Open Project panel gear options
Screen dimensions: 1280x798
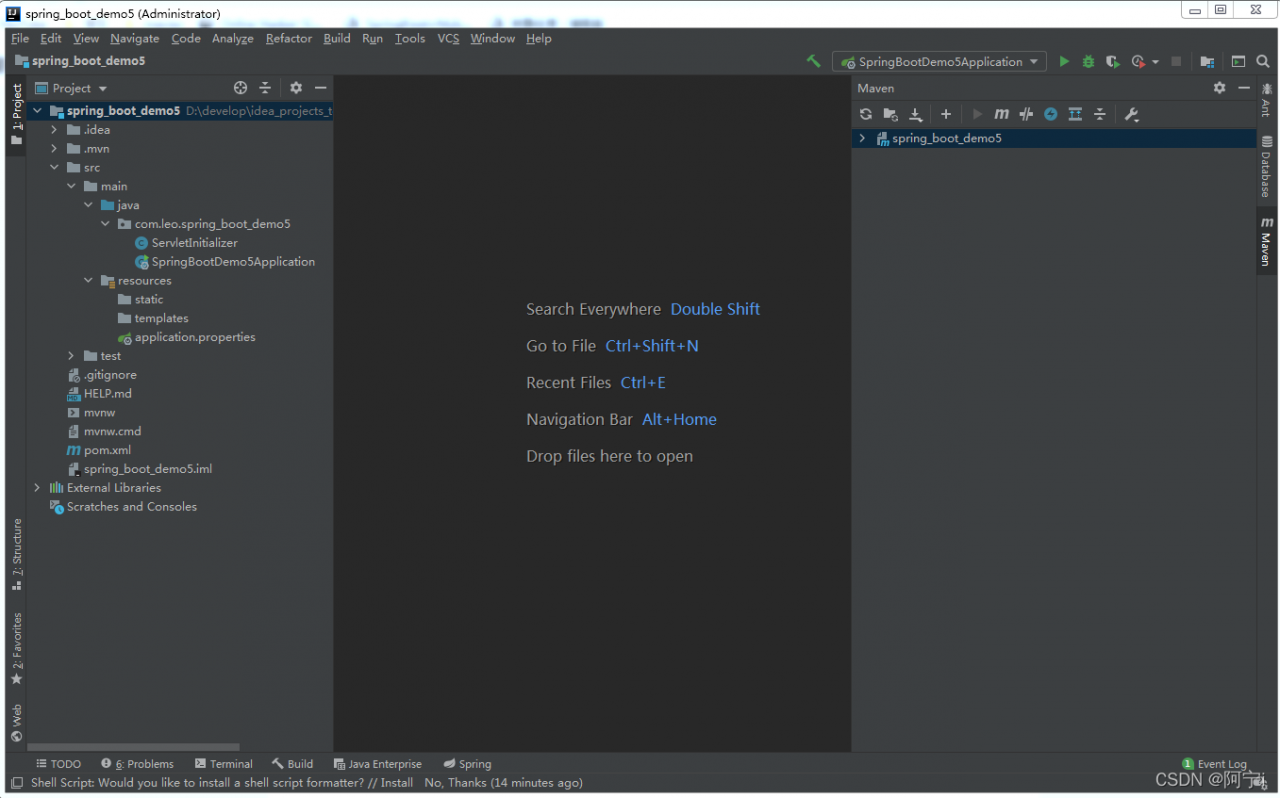[x=296, y=88]
